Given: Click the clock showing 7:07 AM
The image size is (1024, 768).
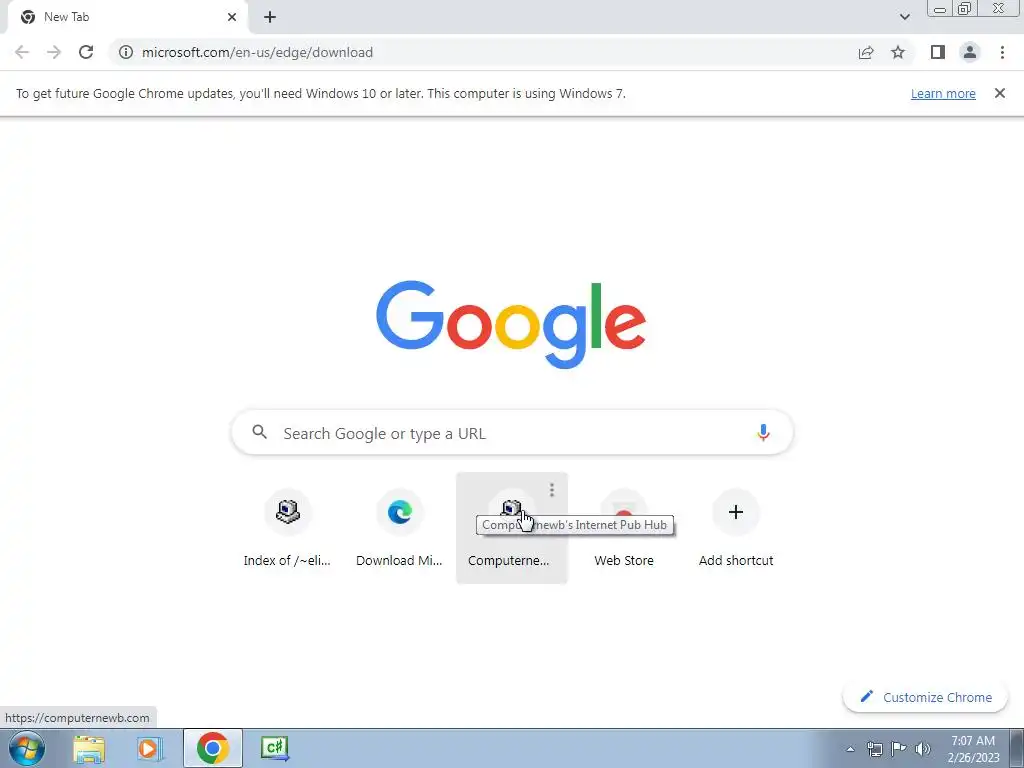Looking at the screenshot, I should [x=974, y=749].
